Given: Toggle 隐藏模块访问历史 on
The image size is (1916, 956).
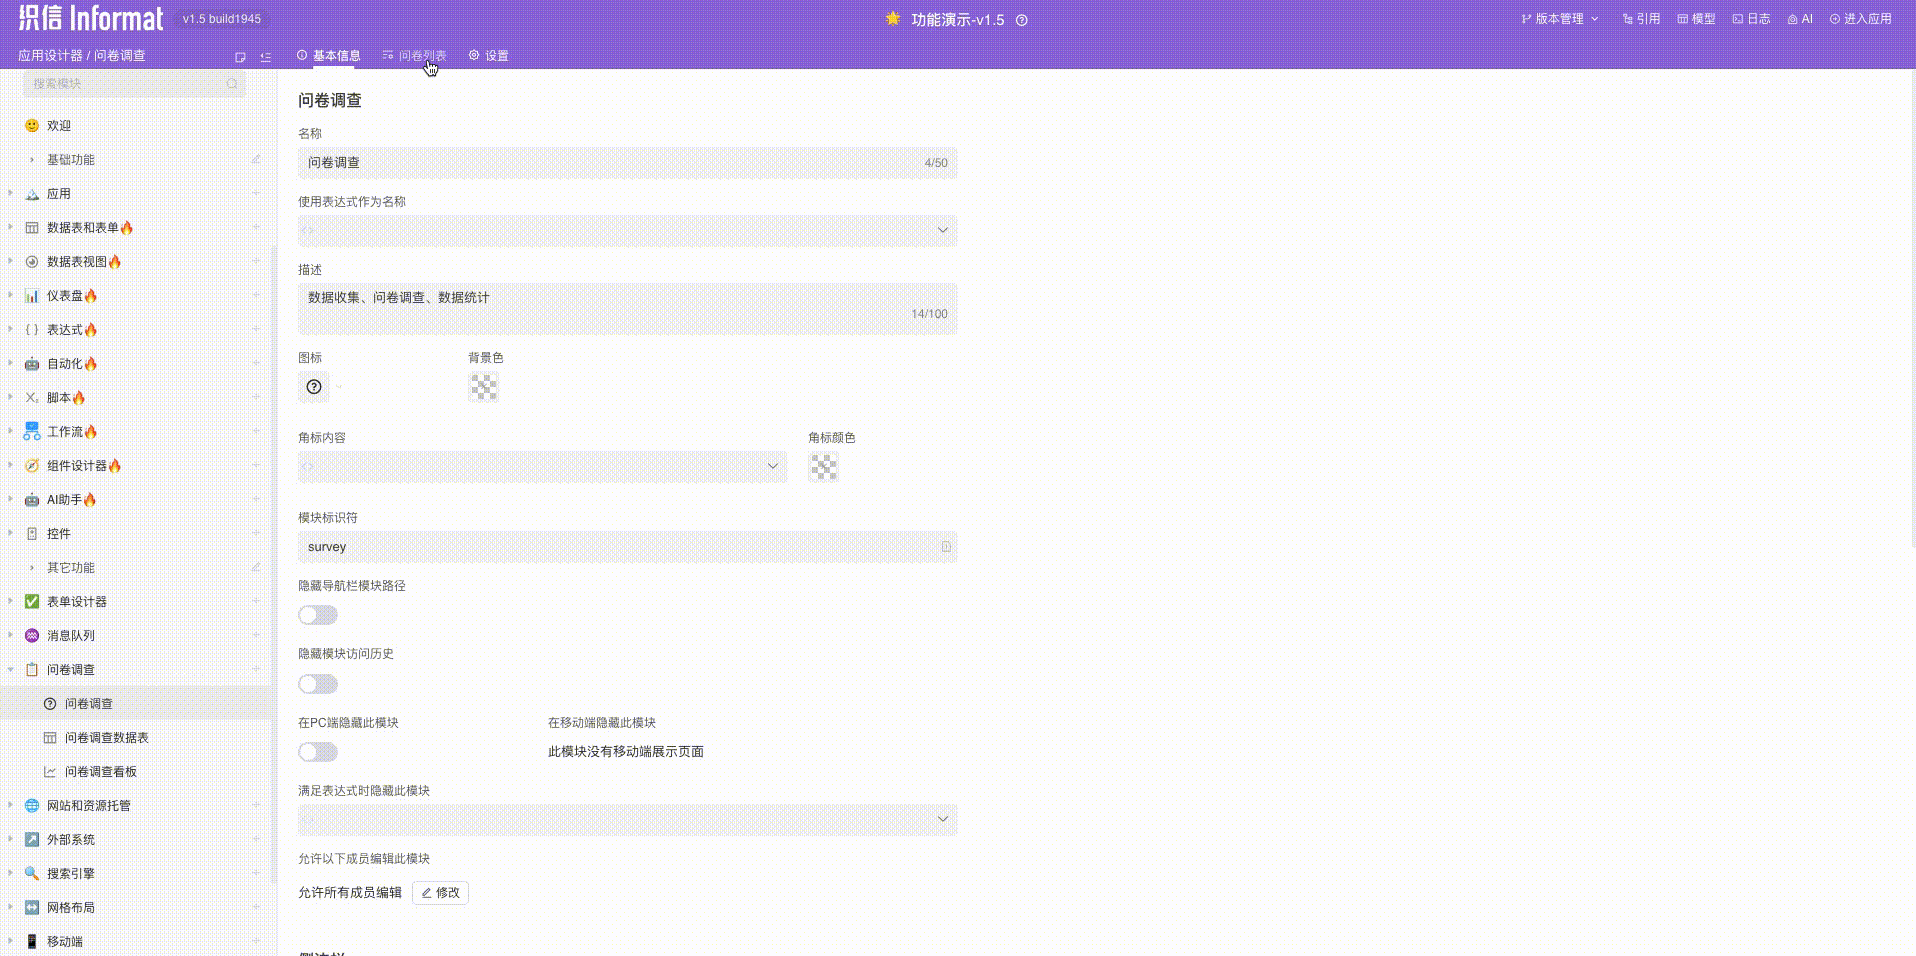Looking at the screenshot, I should pyautogui.click(x=317, y=684).
